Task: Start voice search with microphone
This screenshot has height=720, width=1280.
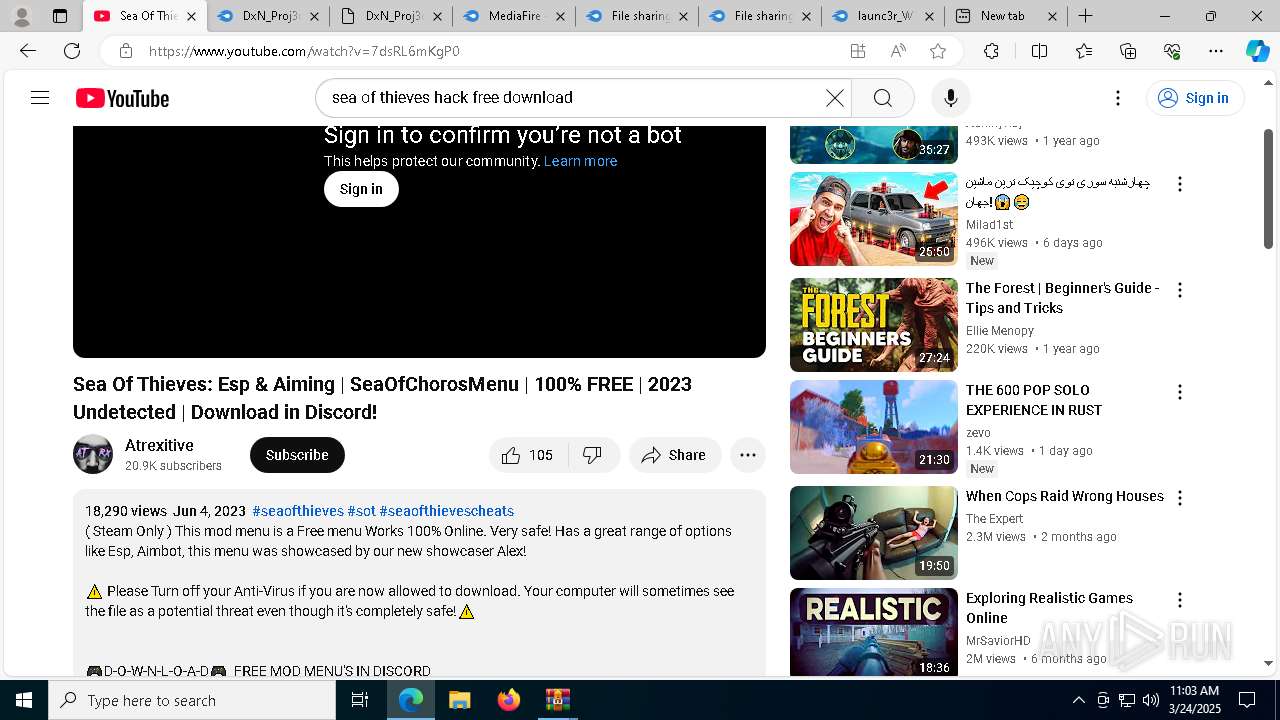Action: [950, 98]
